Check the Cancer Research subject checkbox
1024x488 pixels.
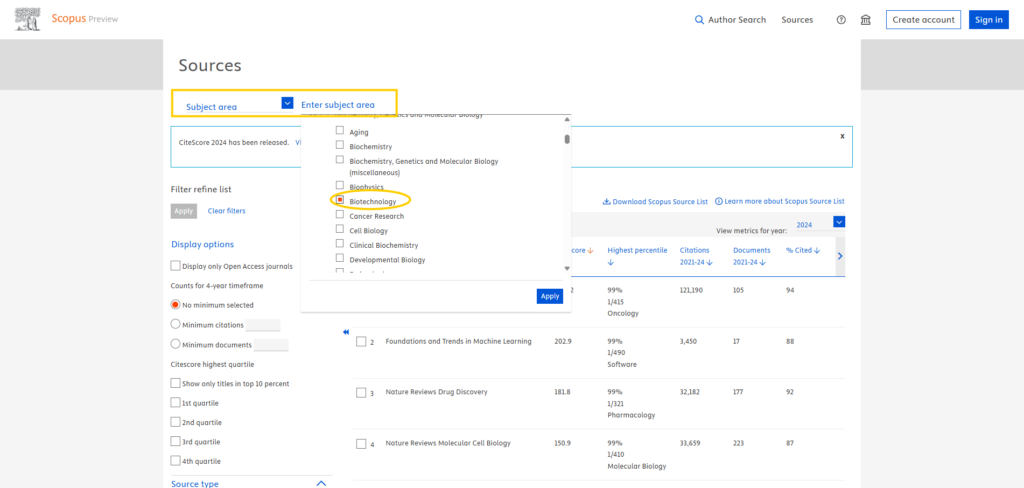point(340,216)
